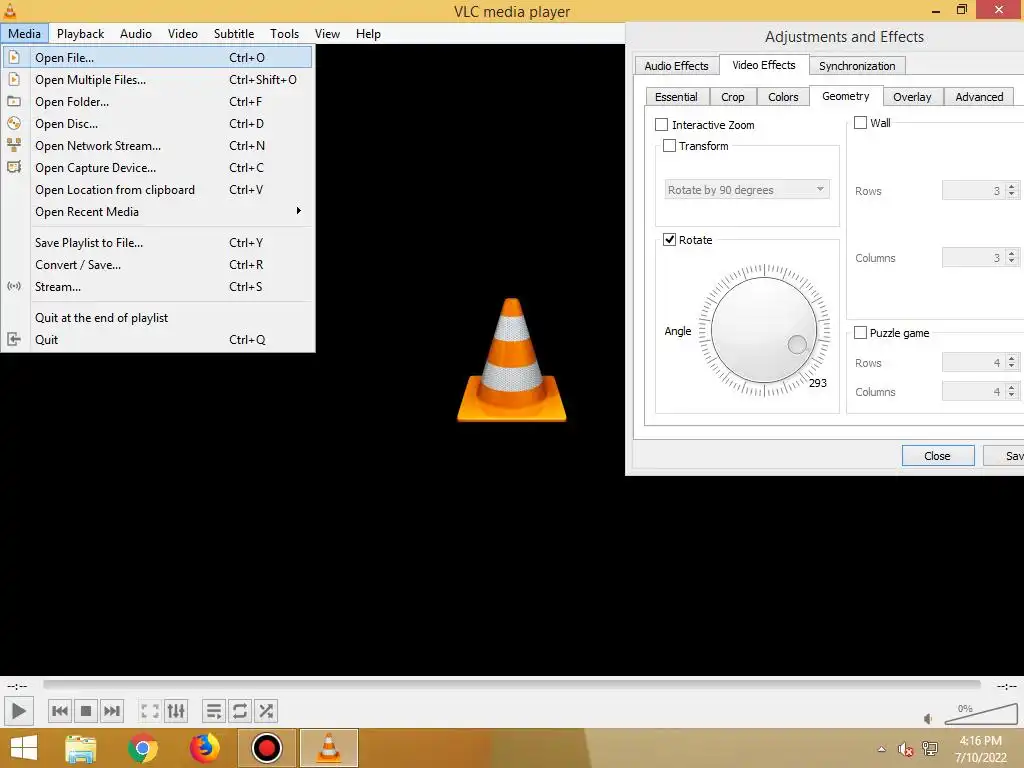Image resolution: width=1024 pixels, height=768 pixels.
Task: Enable the Interactive Zoom checkbox
Action: (662, 125)
